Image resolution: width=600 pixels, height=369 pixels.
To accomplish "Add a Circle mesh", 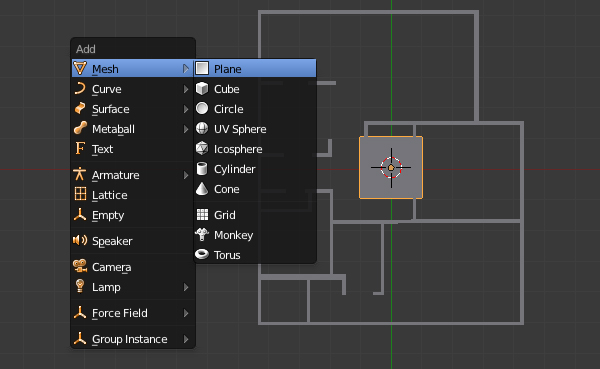I will (255, 109).
